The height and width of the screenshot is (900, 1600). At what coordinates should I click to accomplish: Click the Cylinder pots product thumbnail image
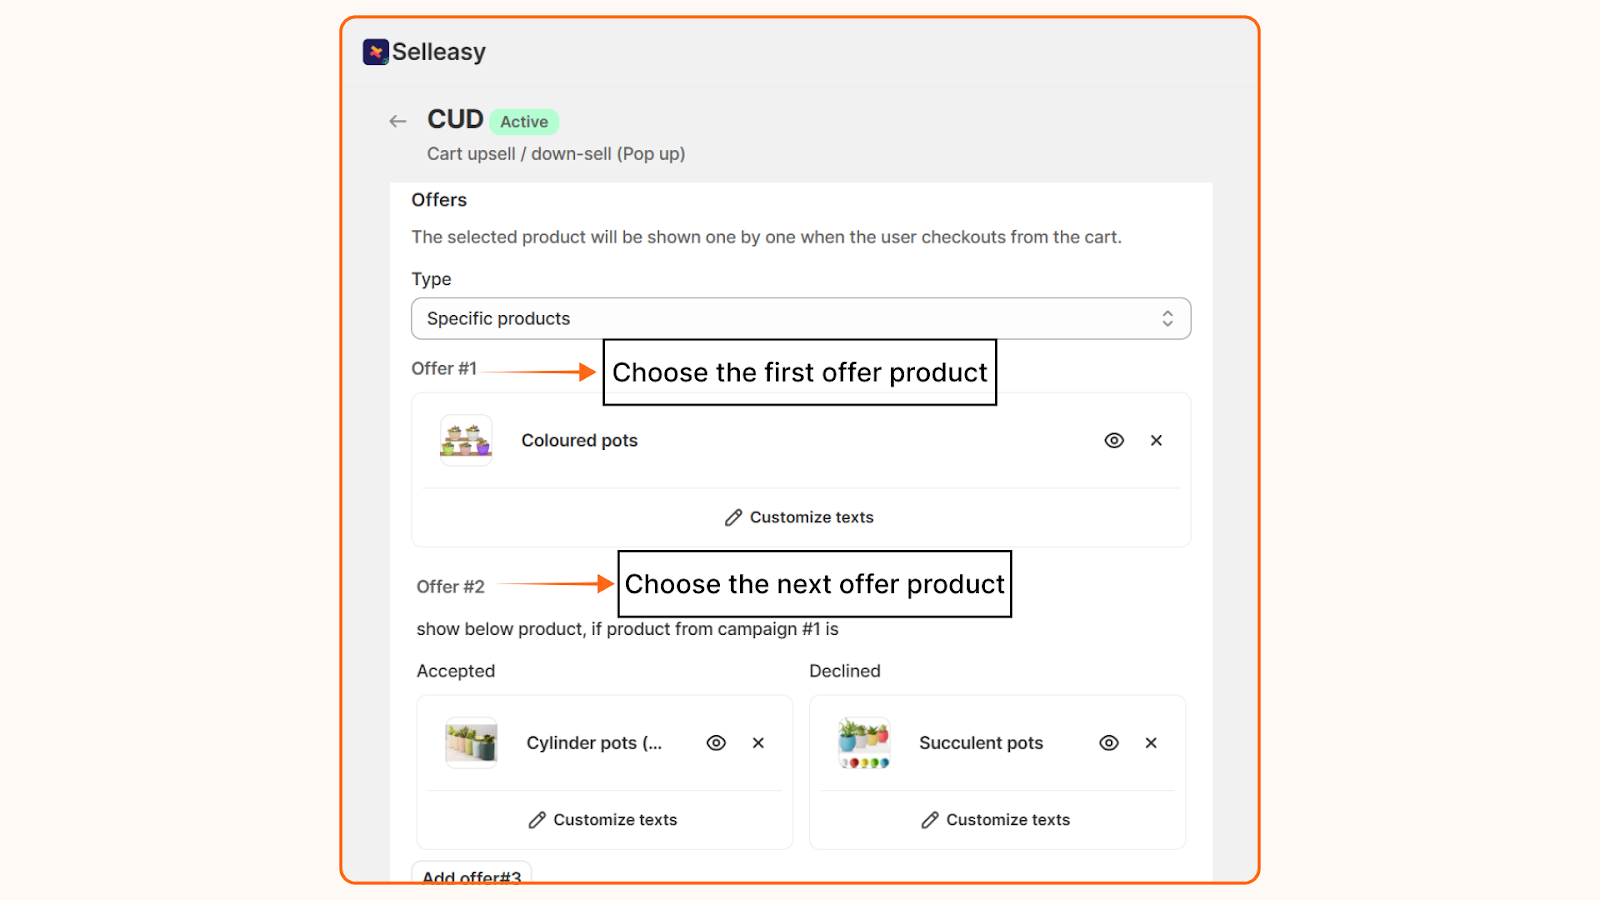tap(471, 742)
